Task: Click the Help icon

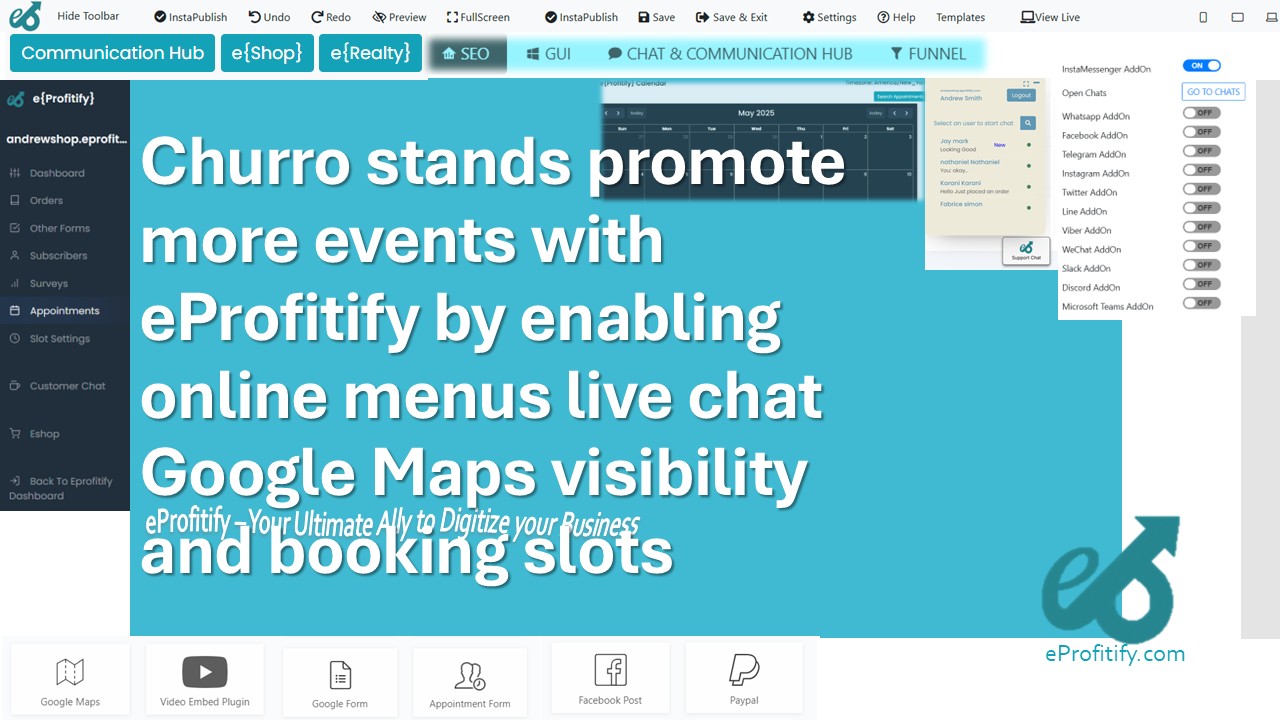Action: tap(885, 16)
